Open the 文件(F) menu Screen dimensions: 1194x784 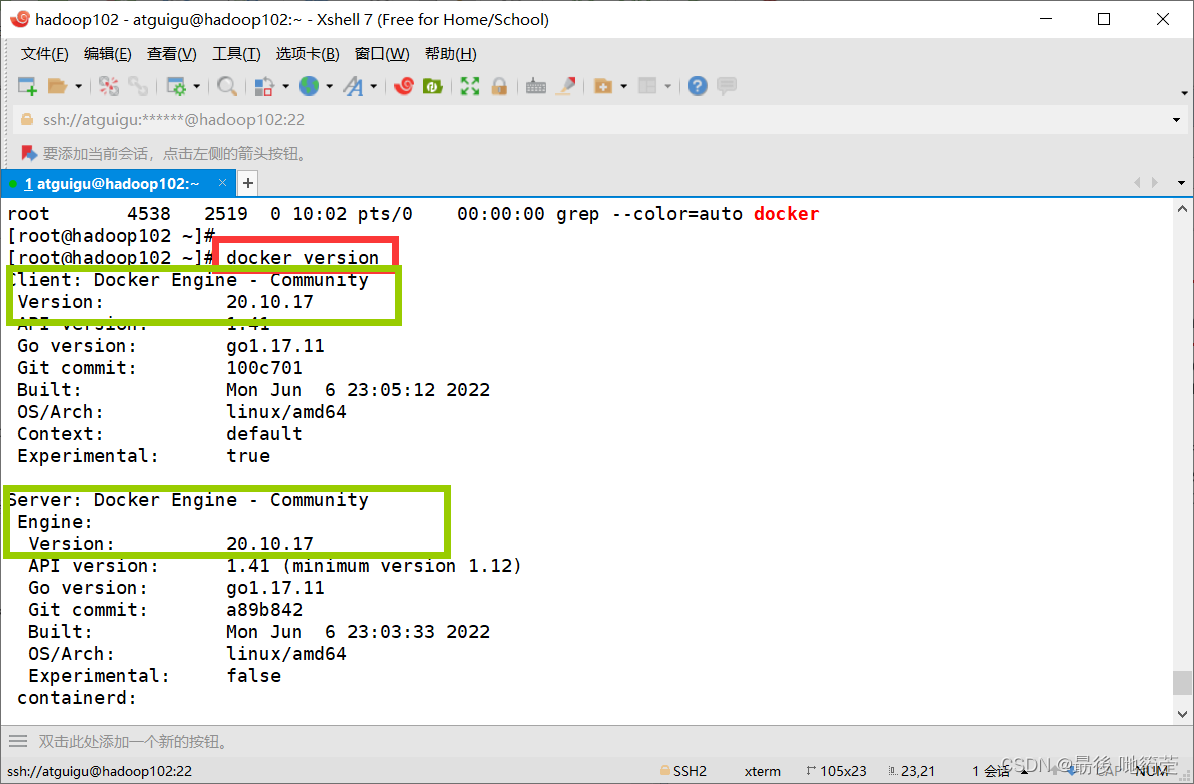pyautogui.click(x=45, y=54)
